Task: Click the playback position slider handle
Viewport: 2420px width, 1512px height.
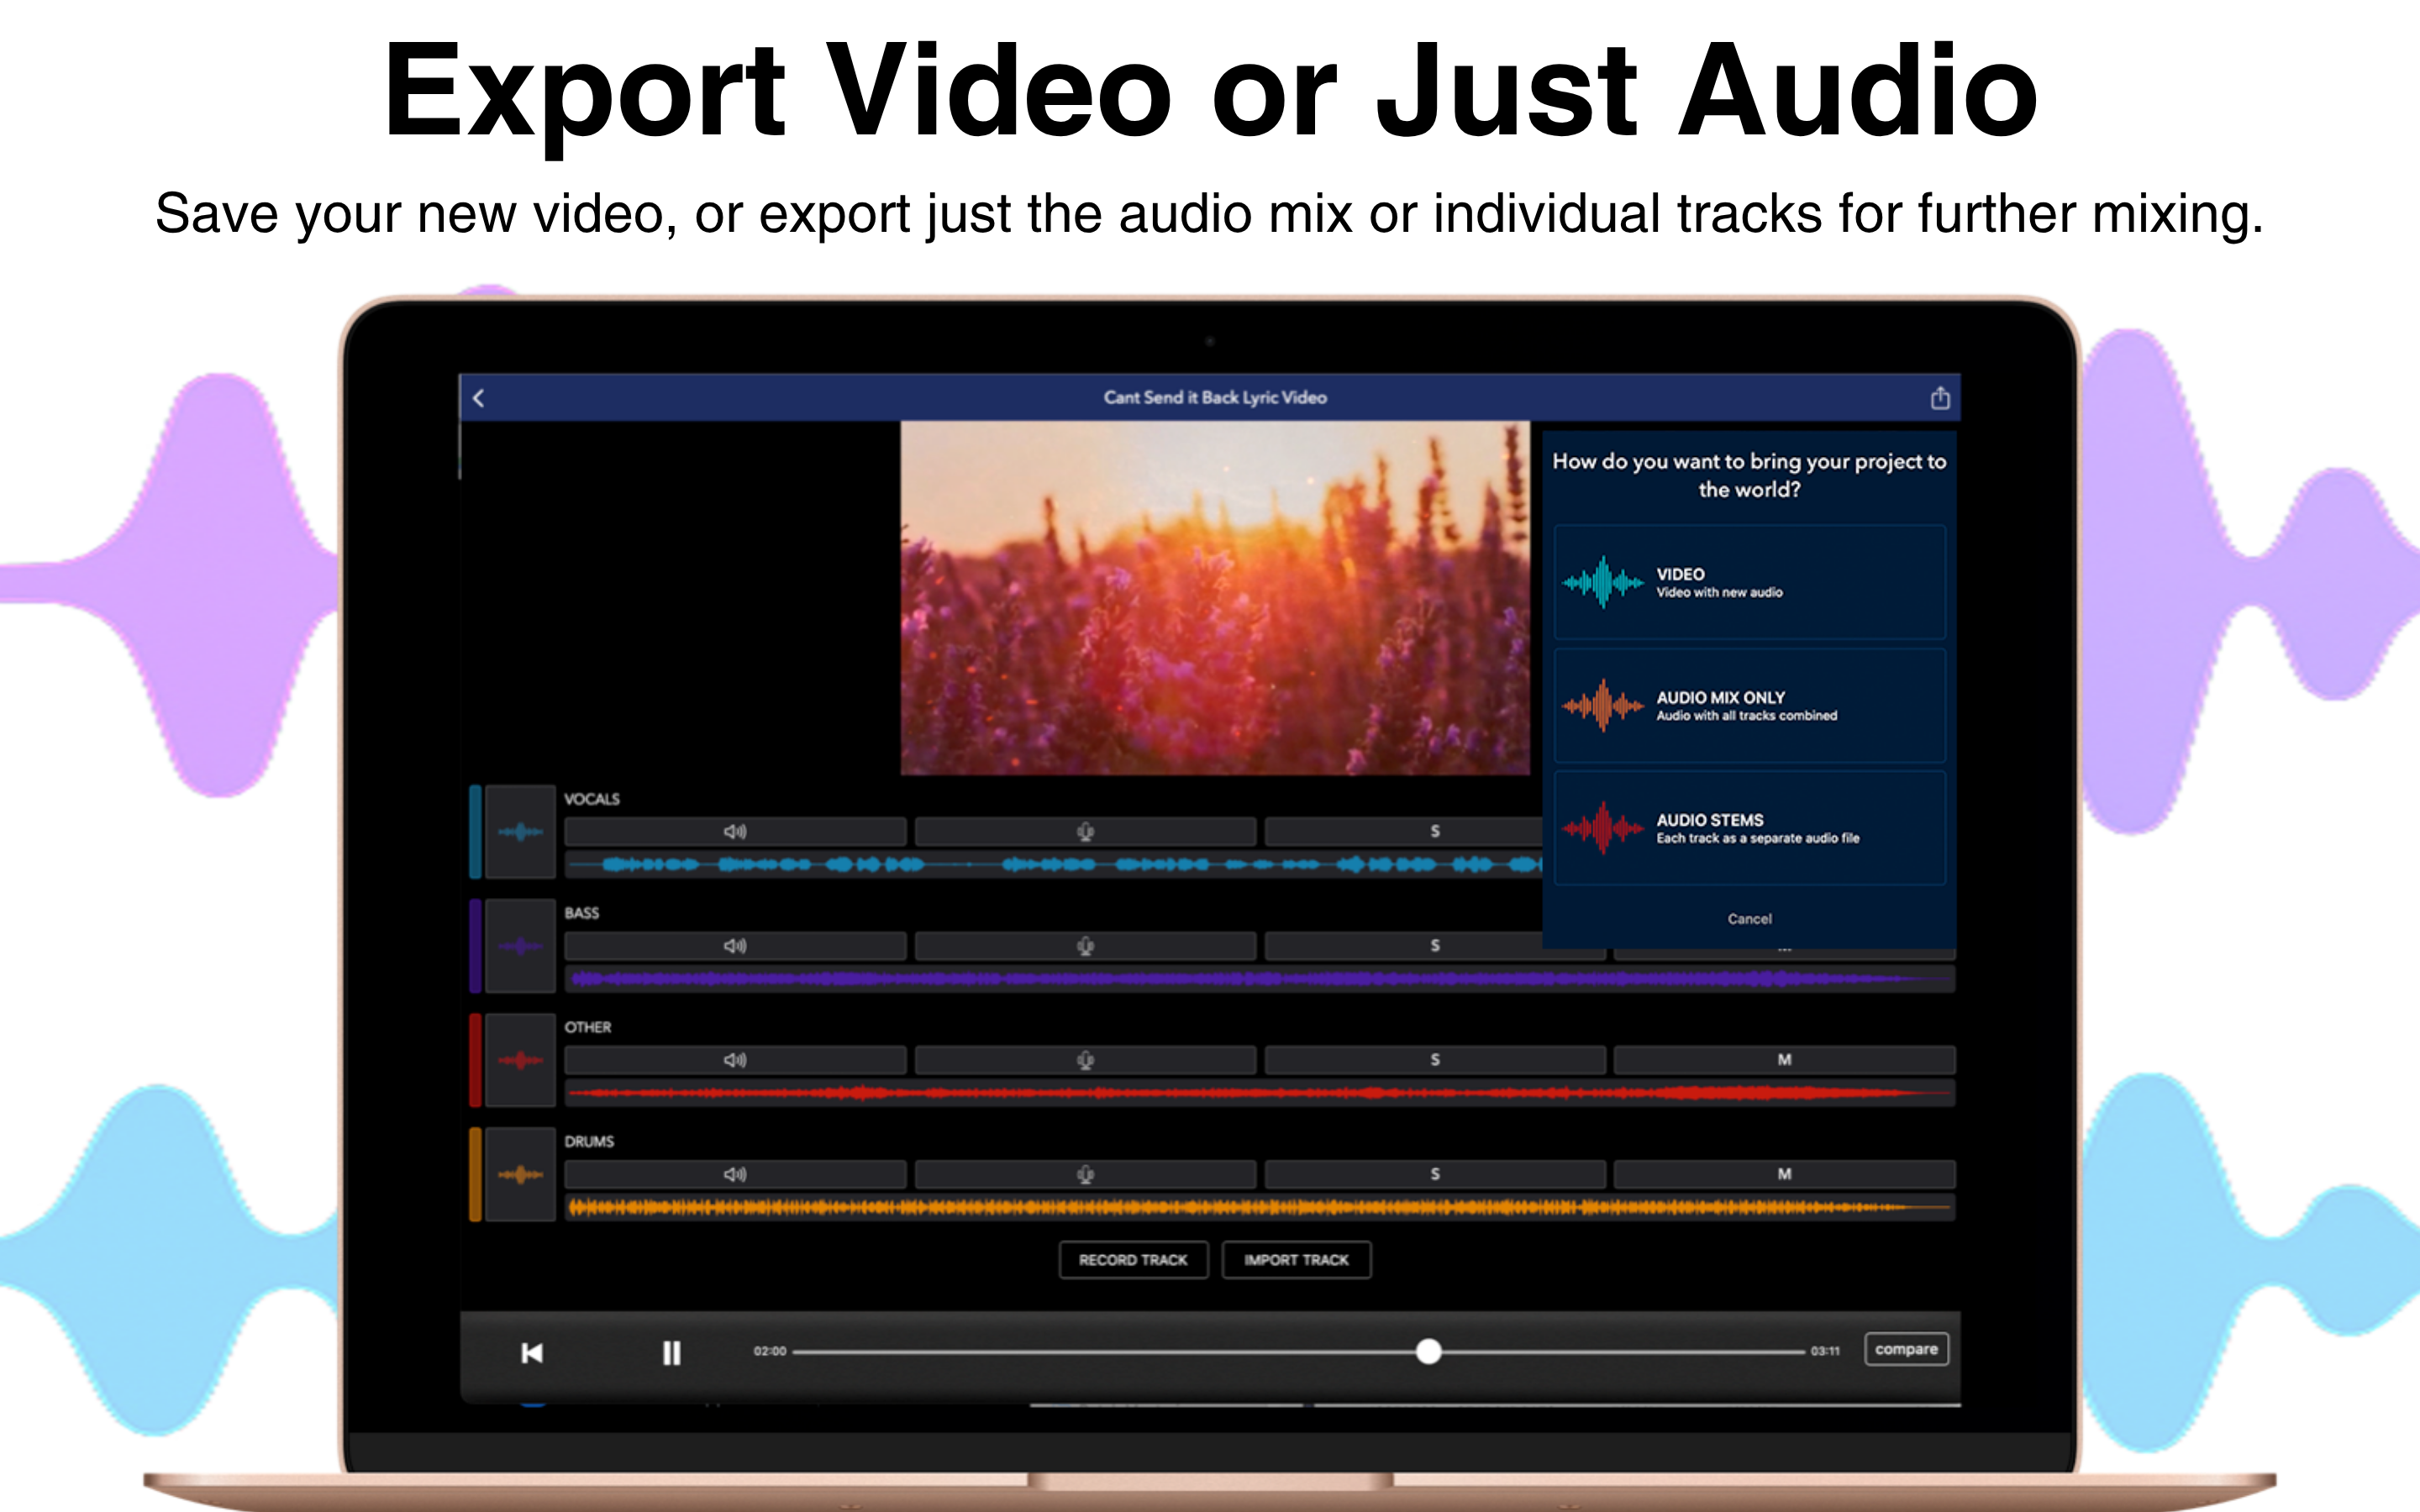Action: pyautogui.click(x=1429, y=1352)
